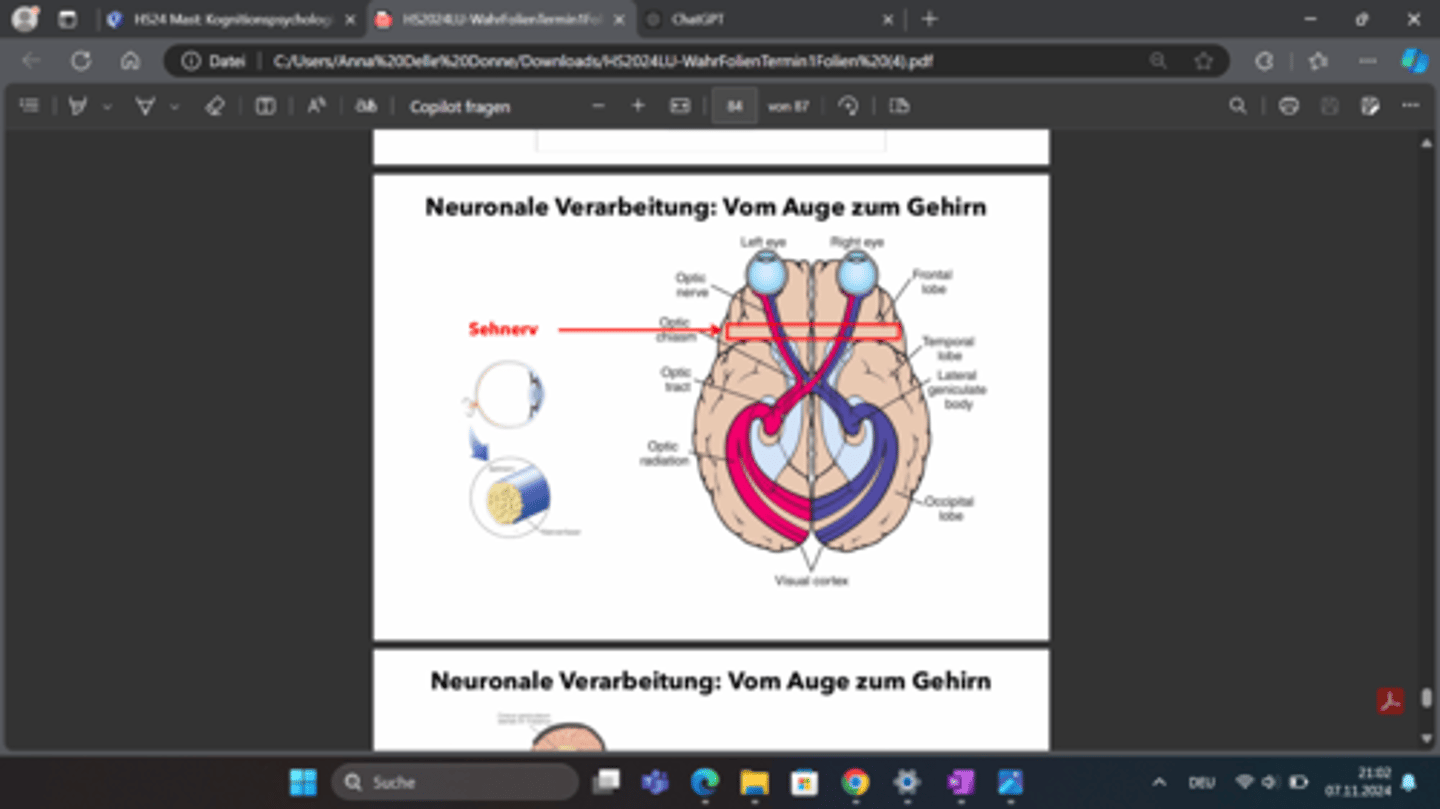The image size is (1440, 809).
Task: Click the scrollbar up arrow
Action: tap(1427, 144)
